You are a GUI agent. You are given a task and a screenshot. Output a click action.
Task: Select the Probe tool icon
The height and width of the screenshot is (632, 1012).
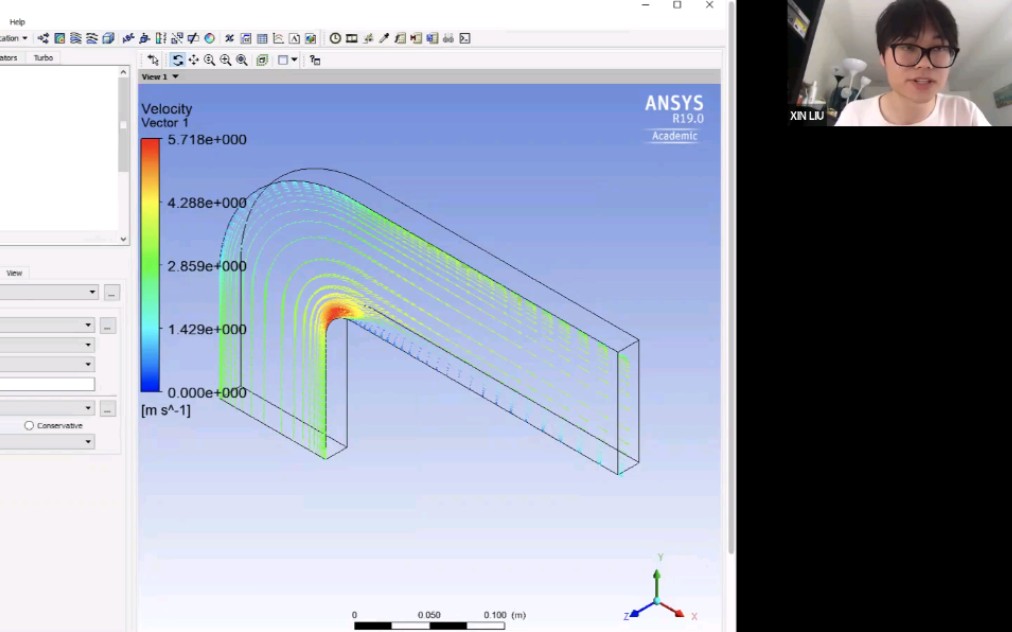coord(385,38)
